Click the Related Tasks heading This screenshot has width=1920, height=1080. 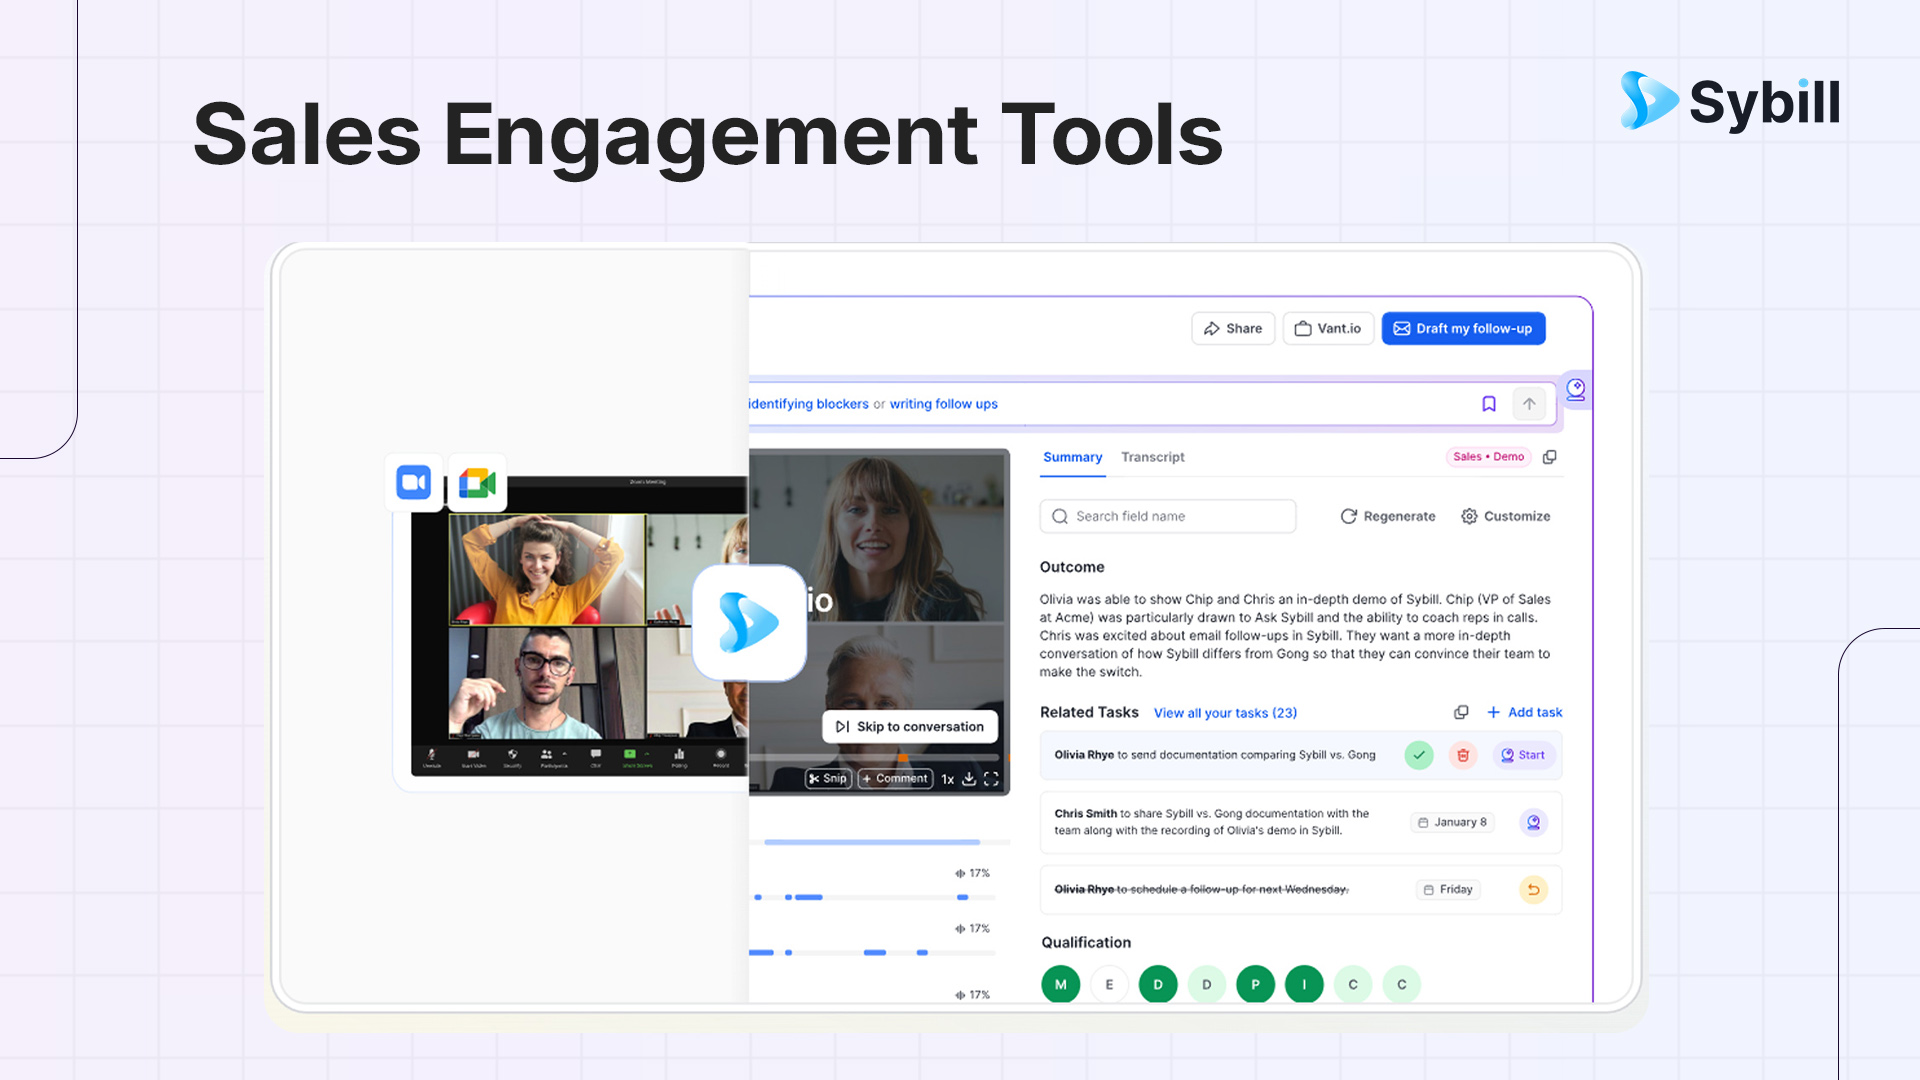[1089, 712]
